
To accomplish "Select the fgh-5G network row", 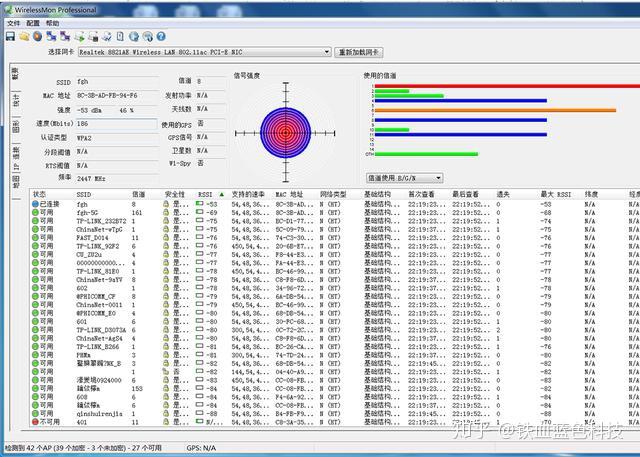I will coord(335,212).
